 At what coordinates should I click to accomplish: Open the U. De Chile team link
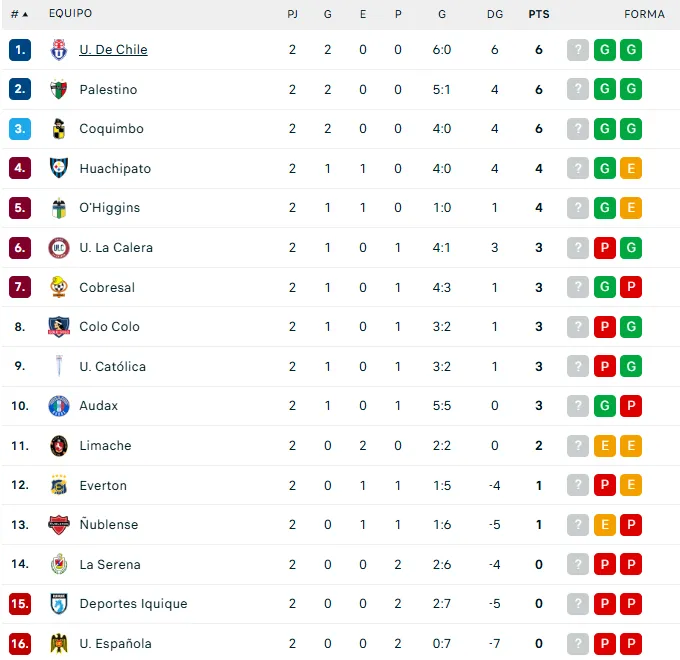click(113, 50)
